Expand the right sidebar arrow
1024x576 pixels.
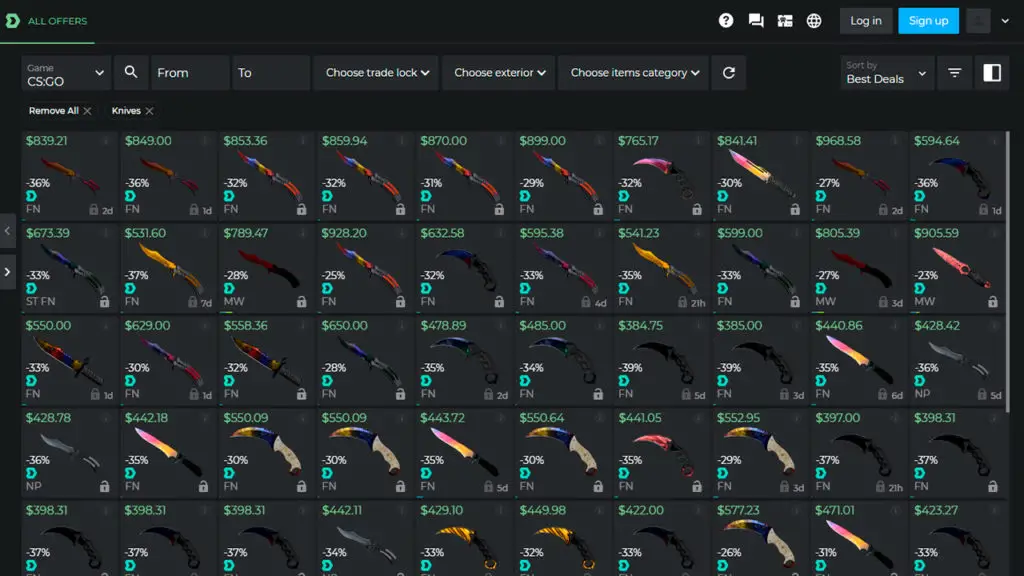click(x=7, y=272)
